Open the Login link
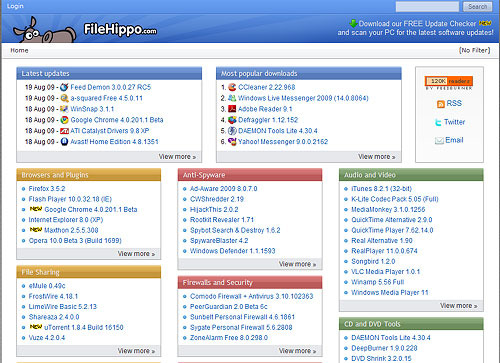500x363 pixels. [15, 6]
